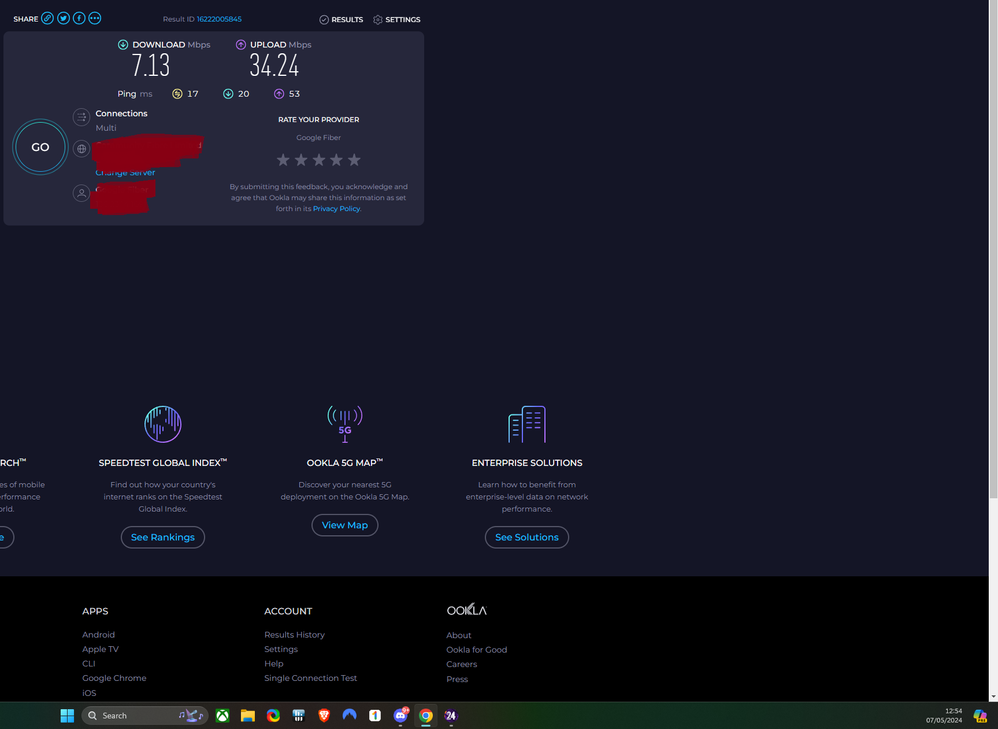
Task: Click the taskbar Search box
Action: pyautogui.click(x=144, y=716)
